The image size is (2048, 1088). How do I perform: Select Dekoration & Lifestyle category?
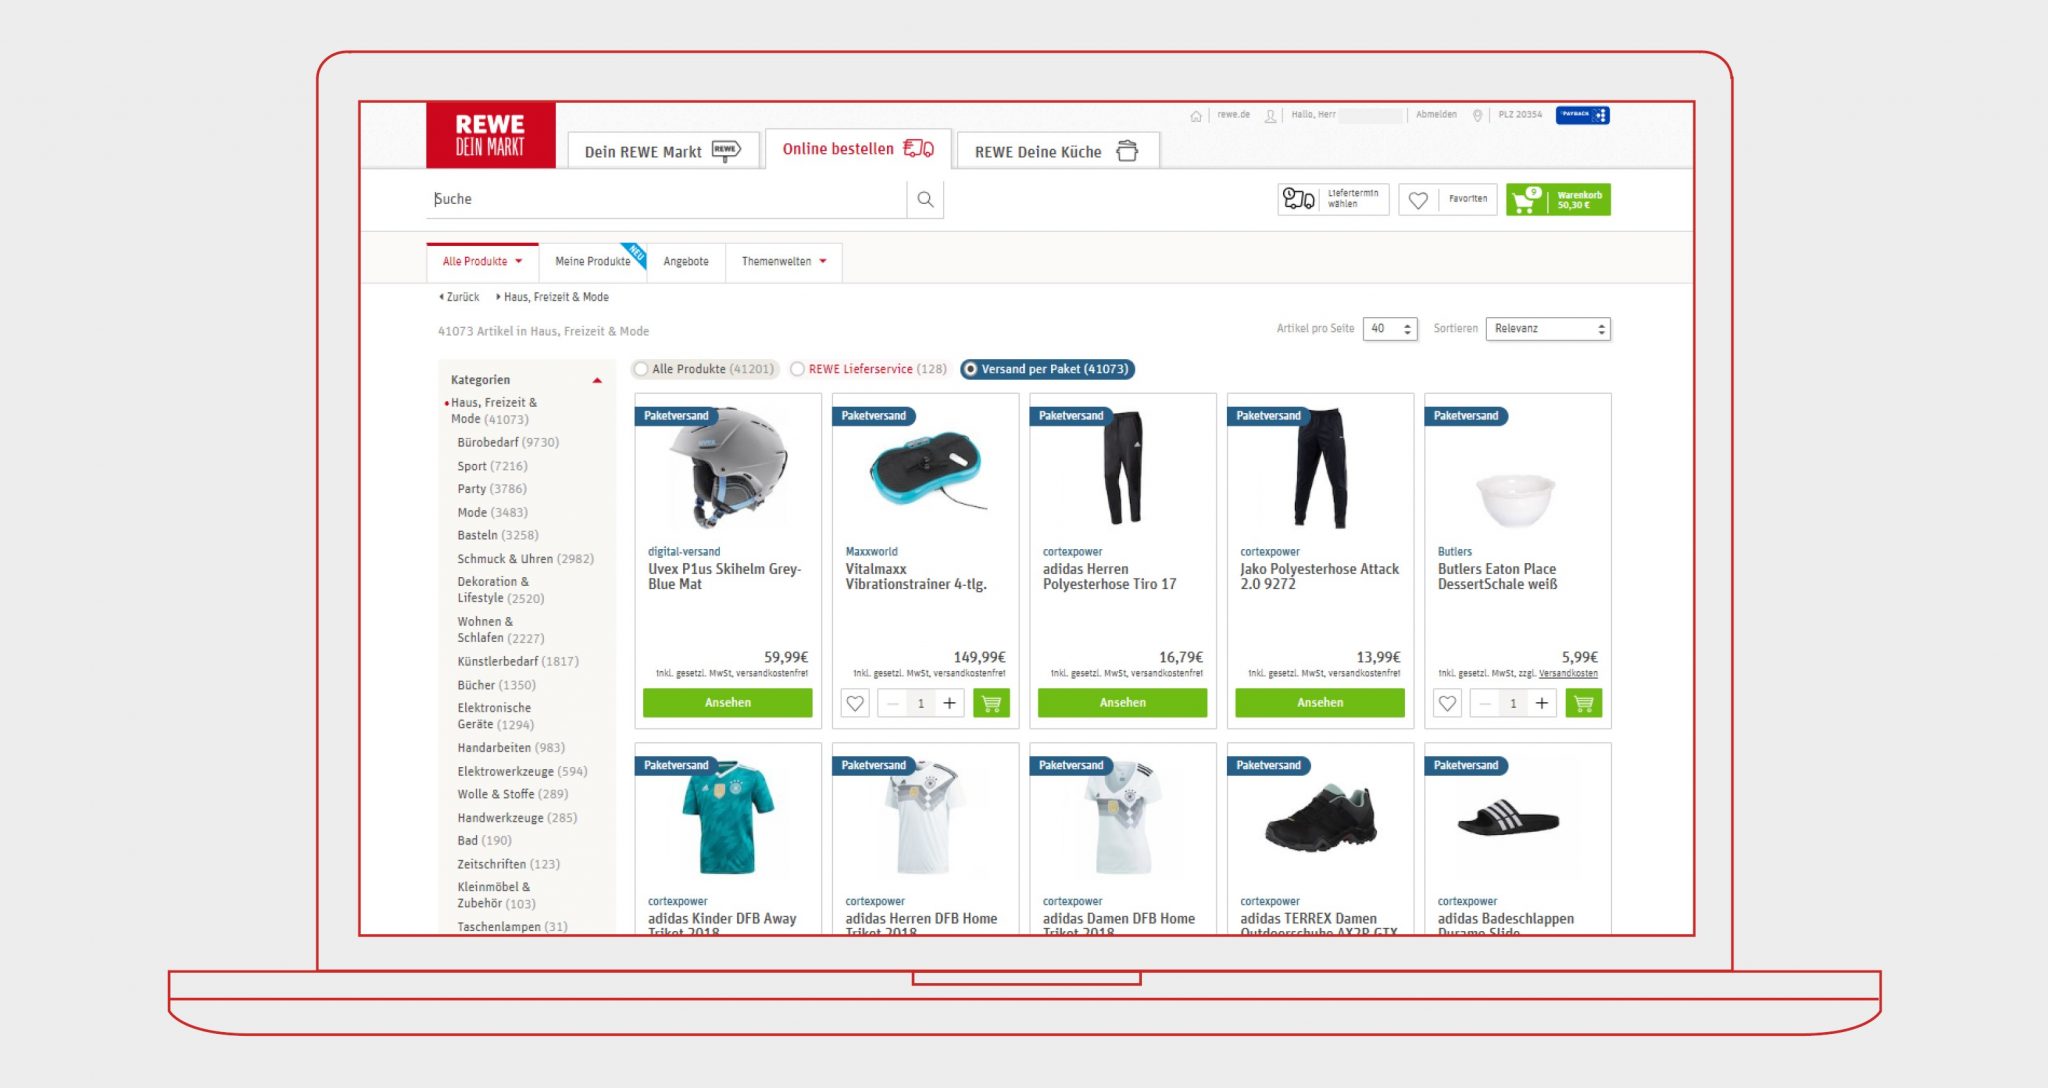click(500, 590)
